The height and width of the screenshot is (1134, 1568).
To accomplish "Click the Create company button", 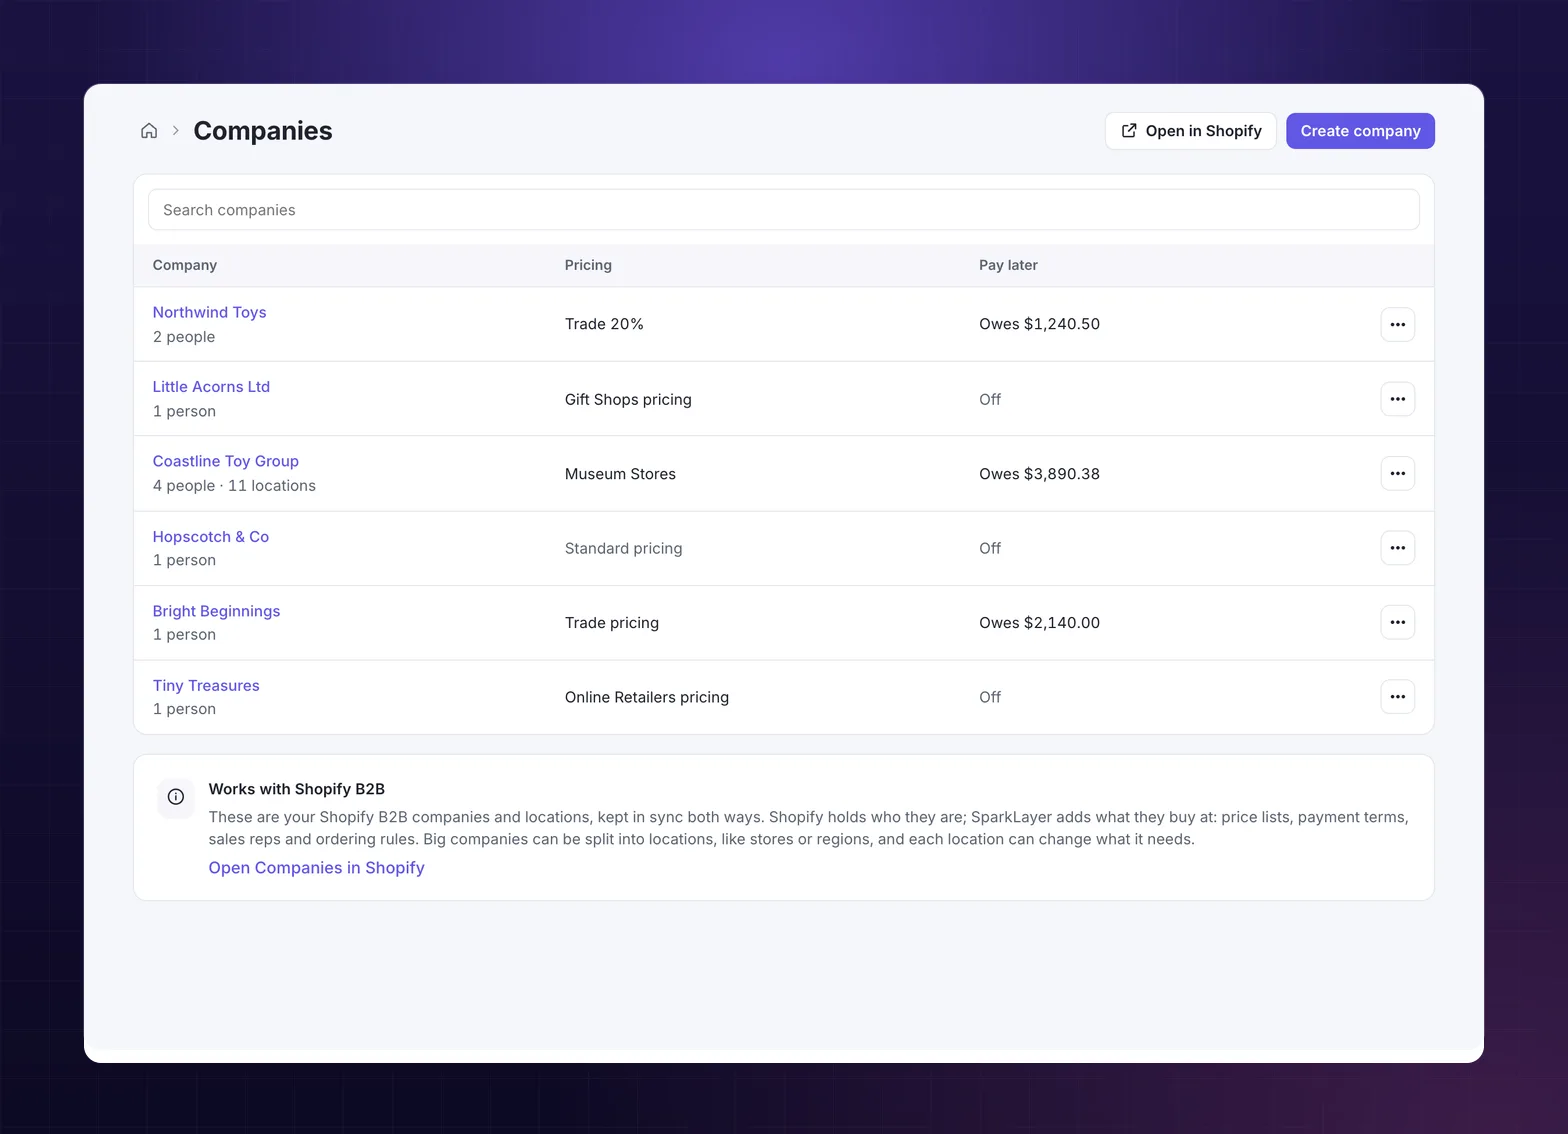I will tap(1360, 131).
